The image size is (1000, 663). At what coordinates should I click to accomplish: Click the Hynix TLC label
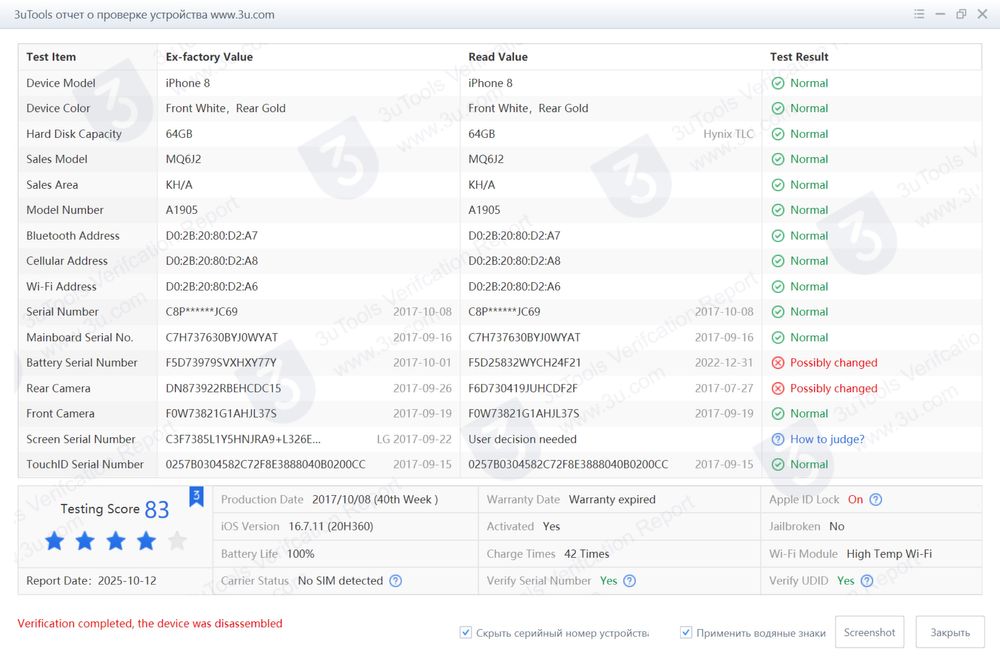728,134
